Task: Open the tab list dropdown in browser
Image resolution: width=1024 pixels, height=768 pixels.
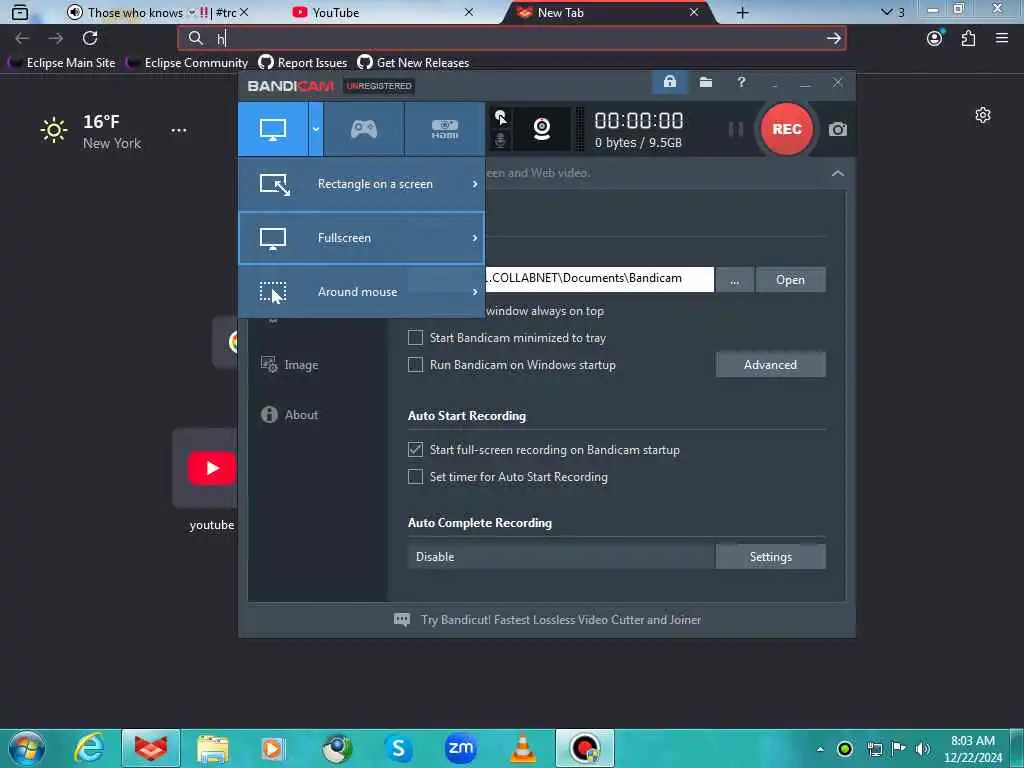Action: coord(892,12)
